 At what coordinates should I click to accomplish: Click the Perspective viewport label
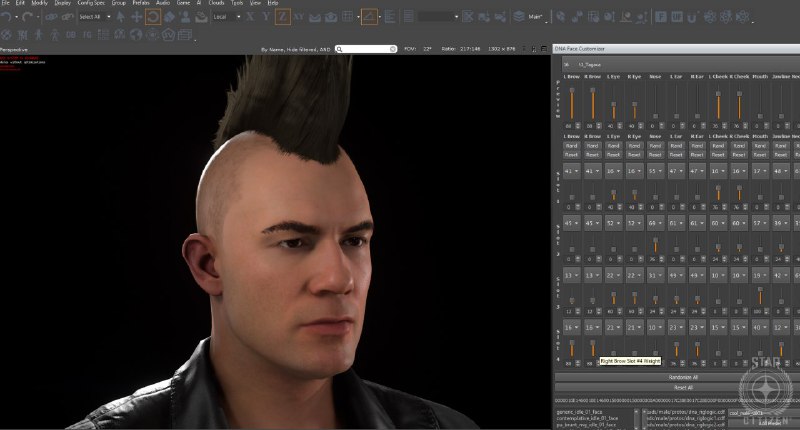click(14, 50)
